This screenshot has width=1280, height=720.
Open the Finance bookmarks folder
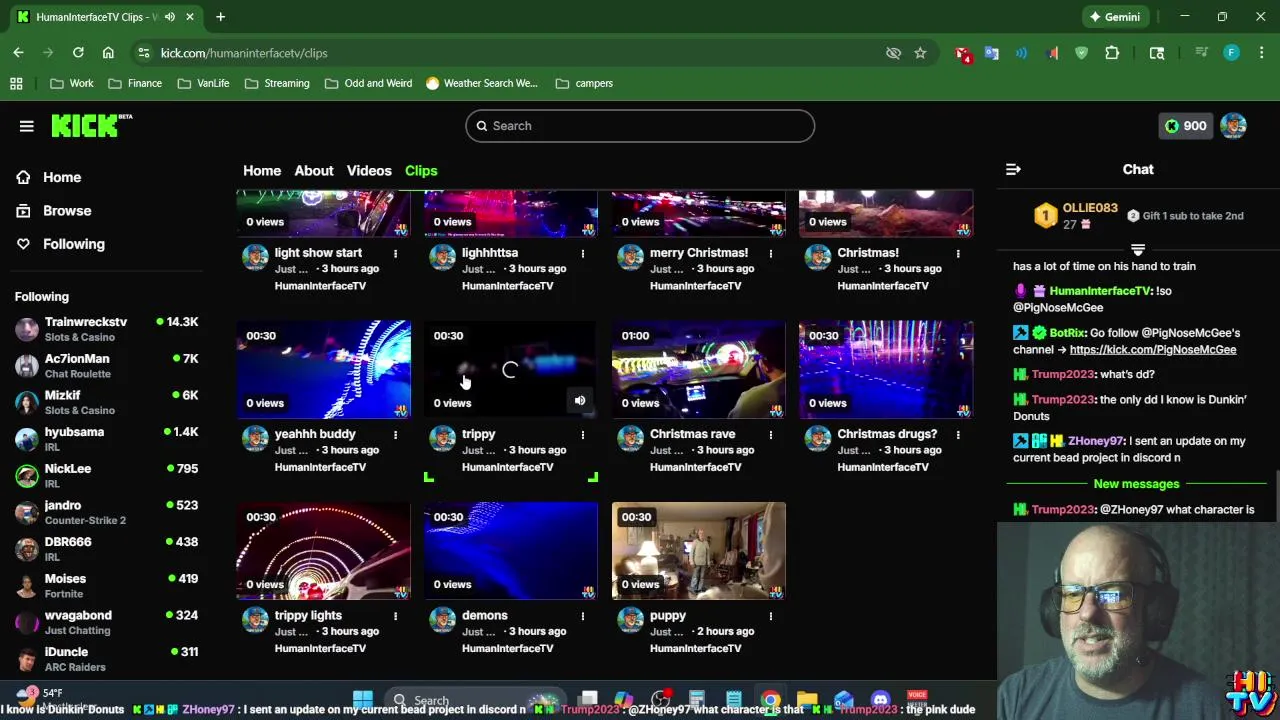tap(135, 84)
